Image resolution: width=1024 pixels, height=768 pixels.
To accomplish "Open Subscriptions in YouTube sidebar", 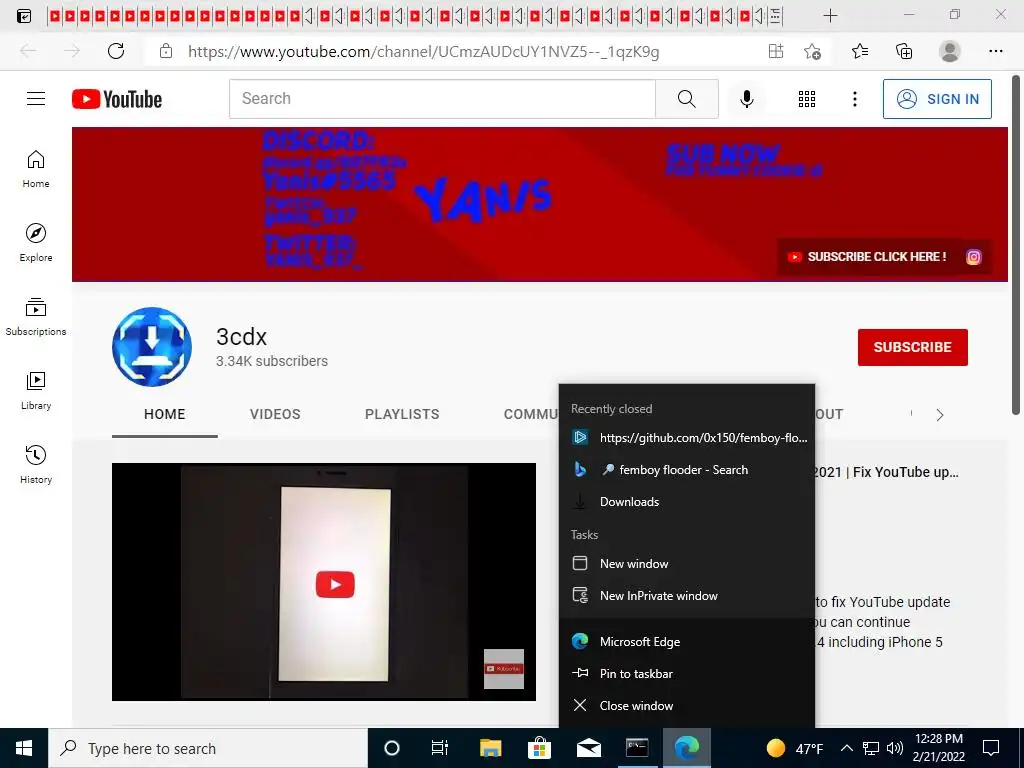I will point(36,317).
